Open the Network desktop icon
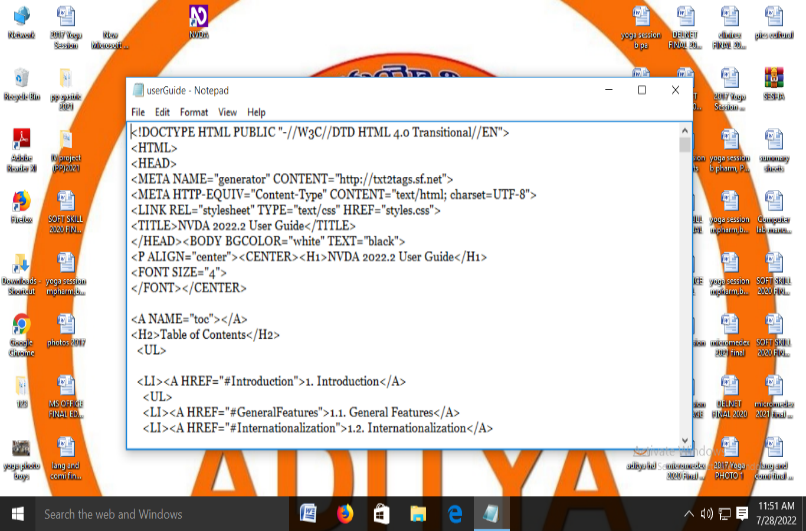The image size is (806, 531). pos(22,22)
